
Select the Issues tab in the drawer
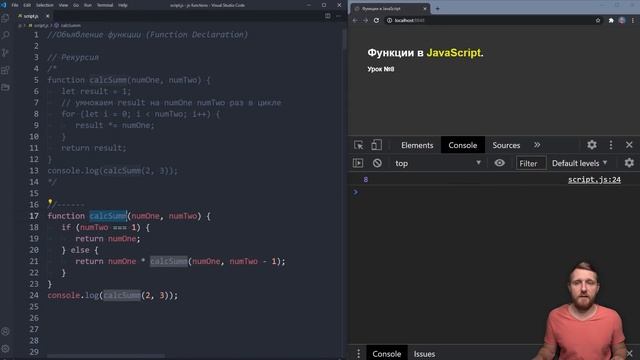click(424, 354)
